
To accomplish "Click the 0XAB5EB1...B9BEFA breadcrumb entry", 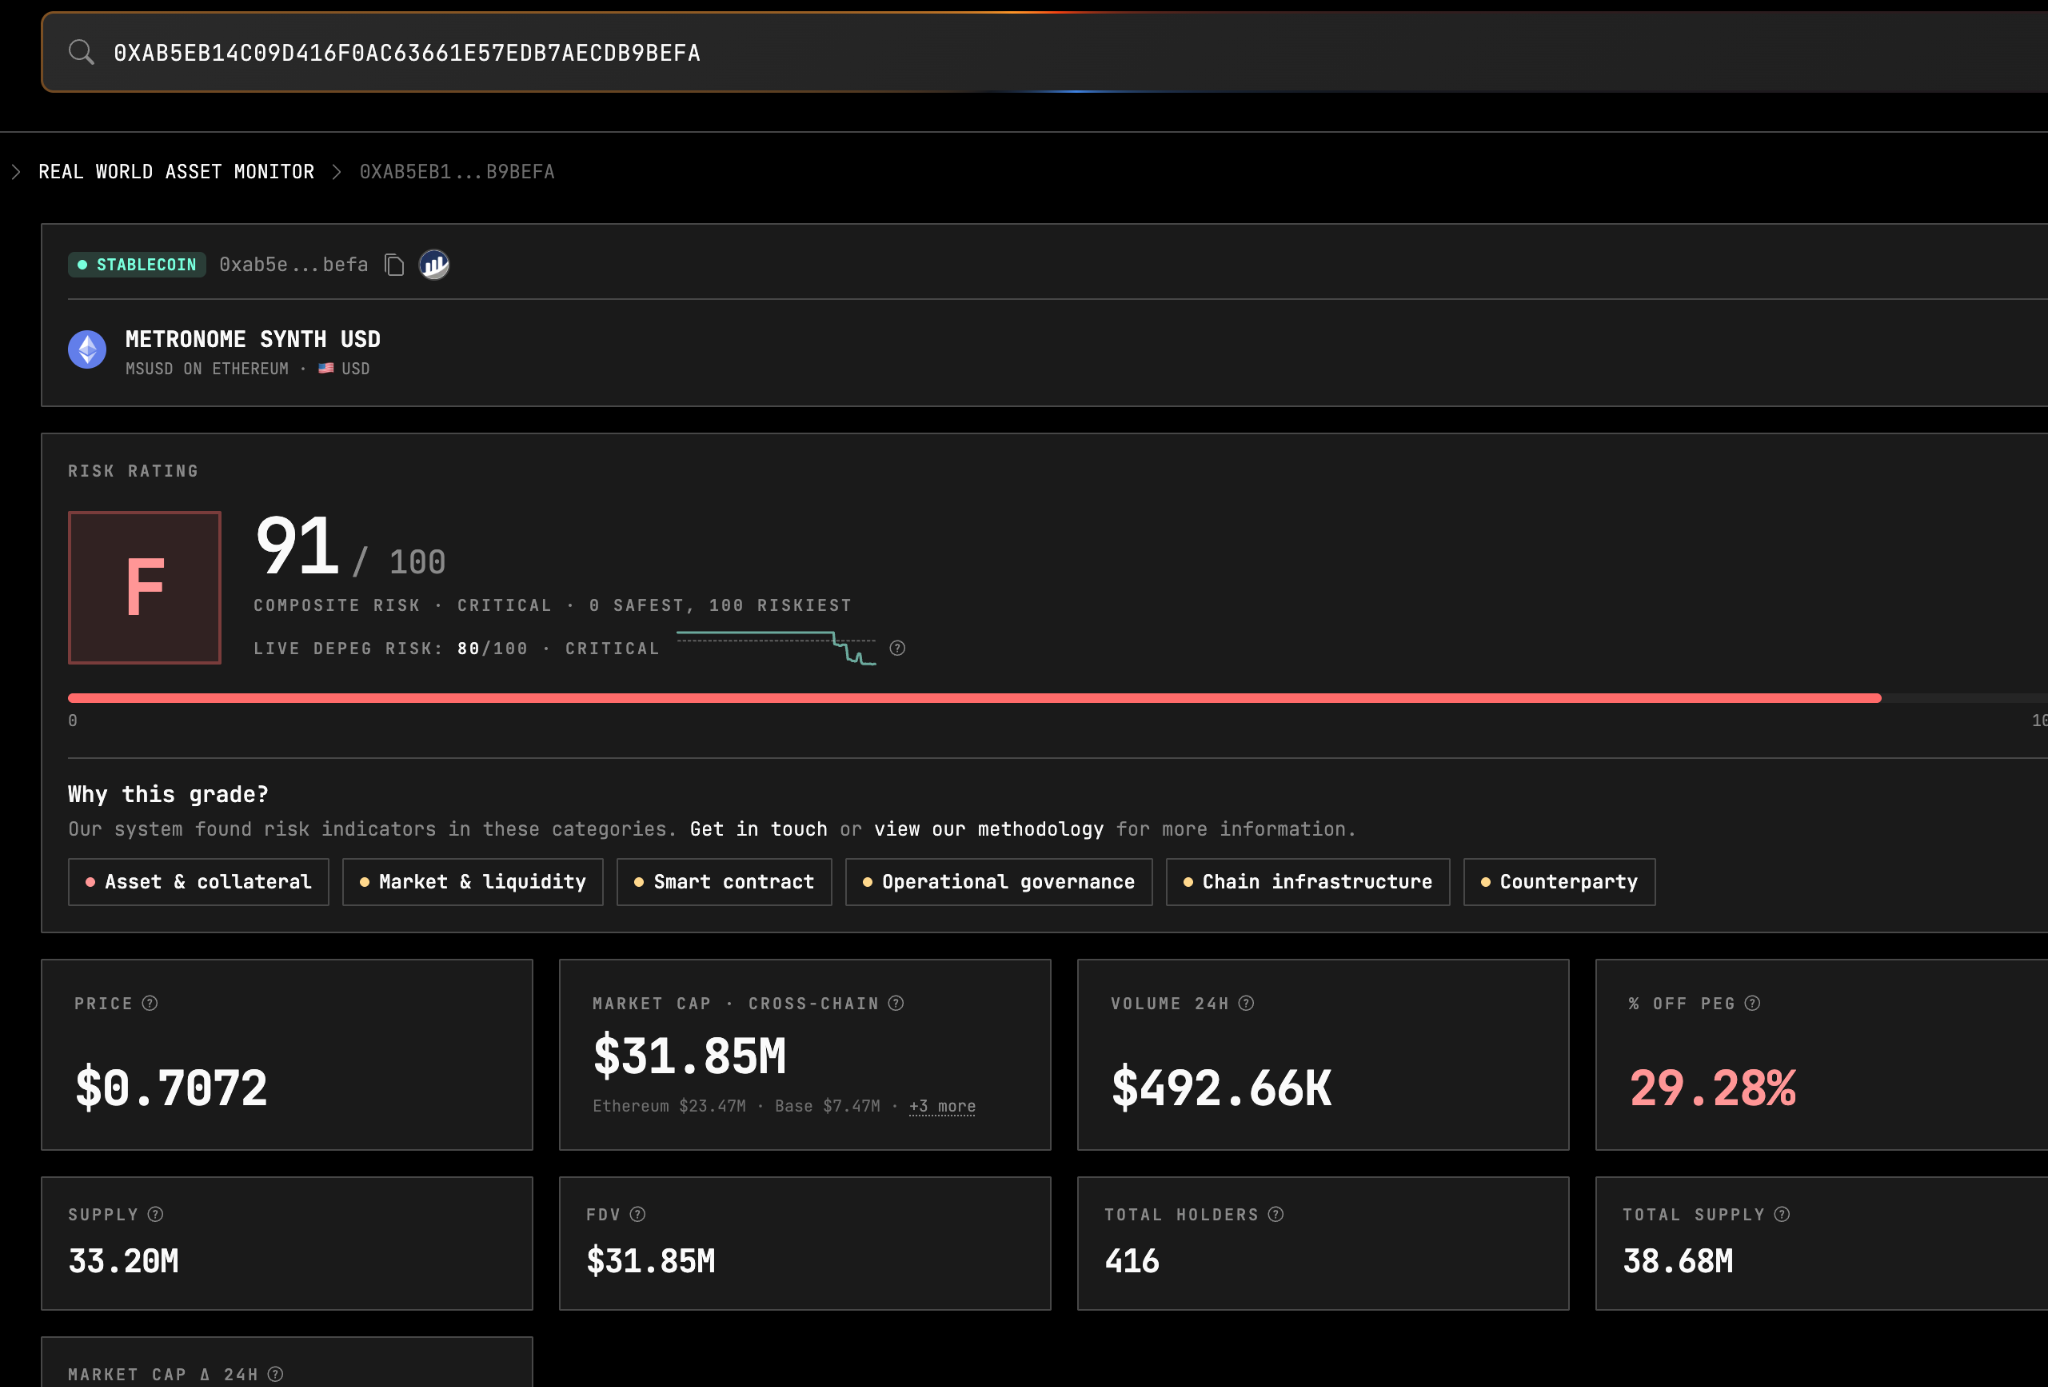I will [x=457, y=172].
